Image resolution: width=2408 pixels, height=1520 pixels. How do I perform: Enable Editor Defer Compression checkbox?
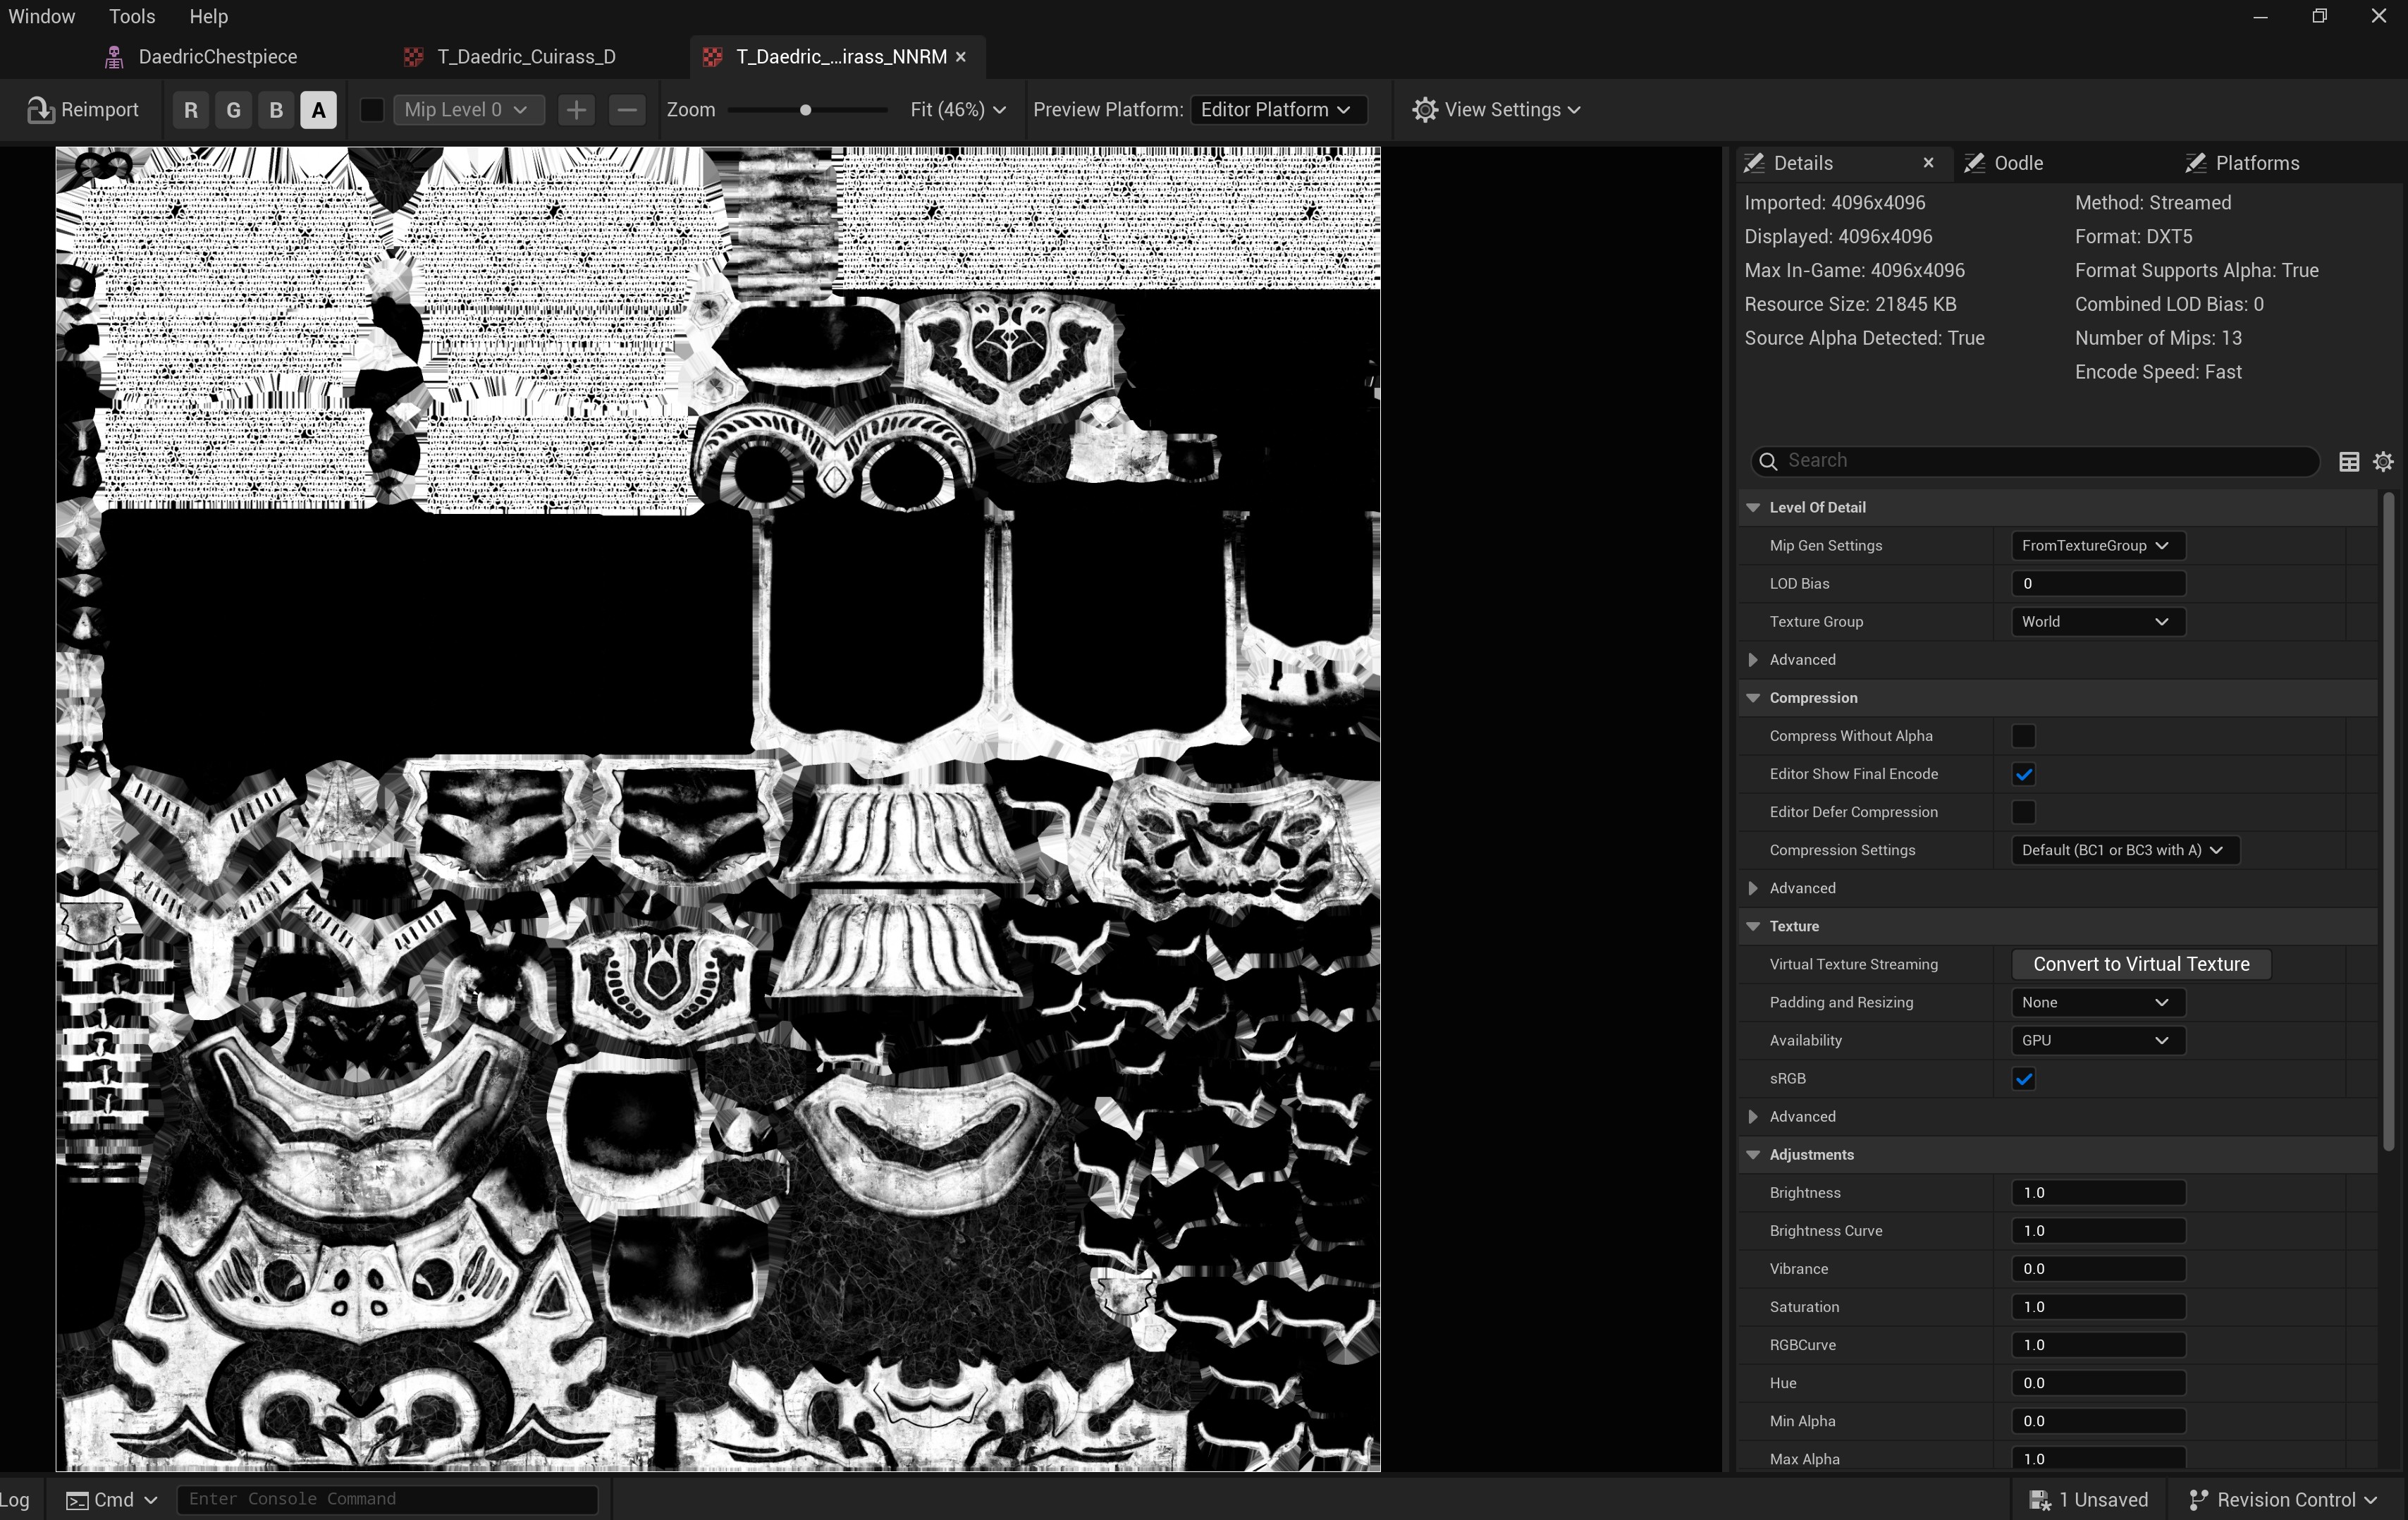pyautogui.click(x=2024, y=812)
